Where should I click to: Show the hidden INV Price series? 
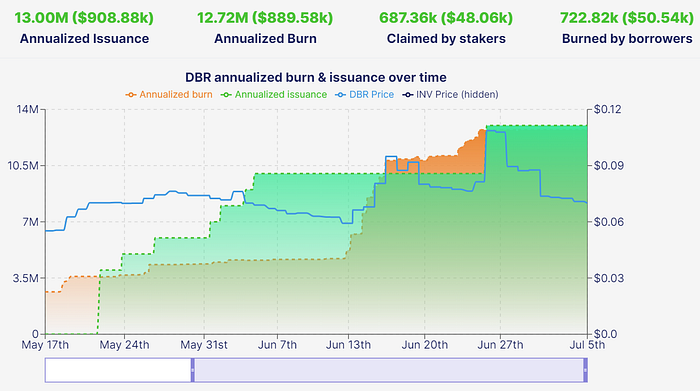pyautogui.click(x=450, y=95)
